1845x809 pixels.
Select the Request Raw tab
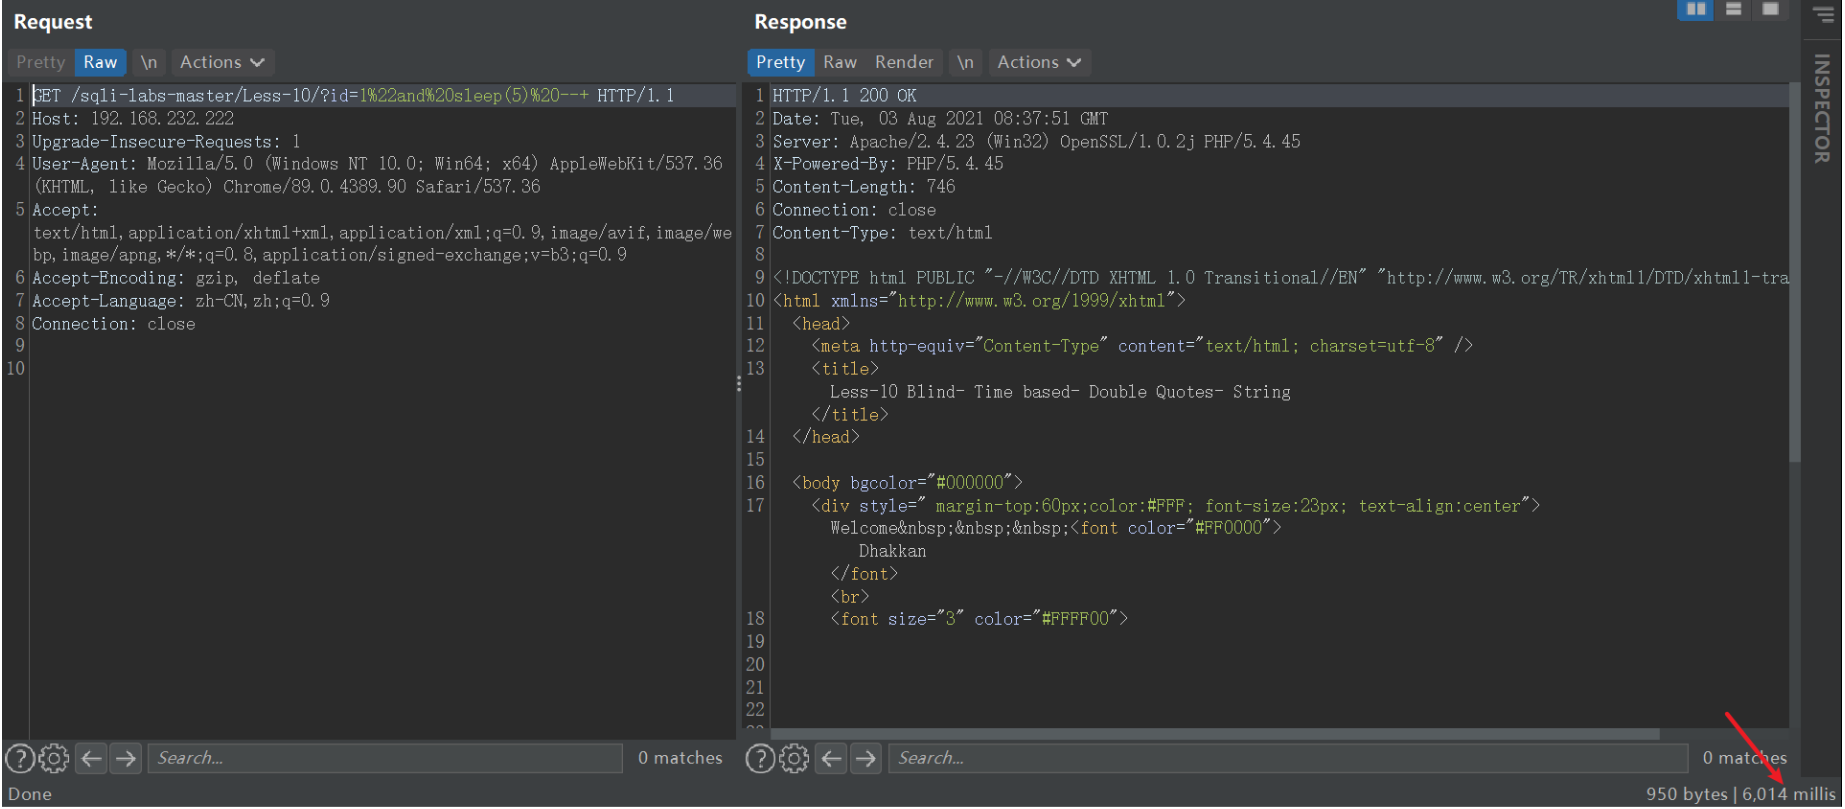[x=100, y=62]
